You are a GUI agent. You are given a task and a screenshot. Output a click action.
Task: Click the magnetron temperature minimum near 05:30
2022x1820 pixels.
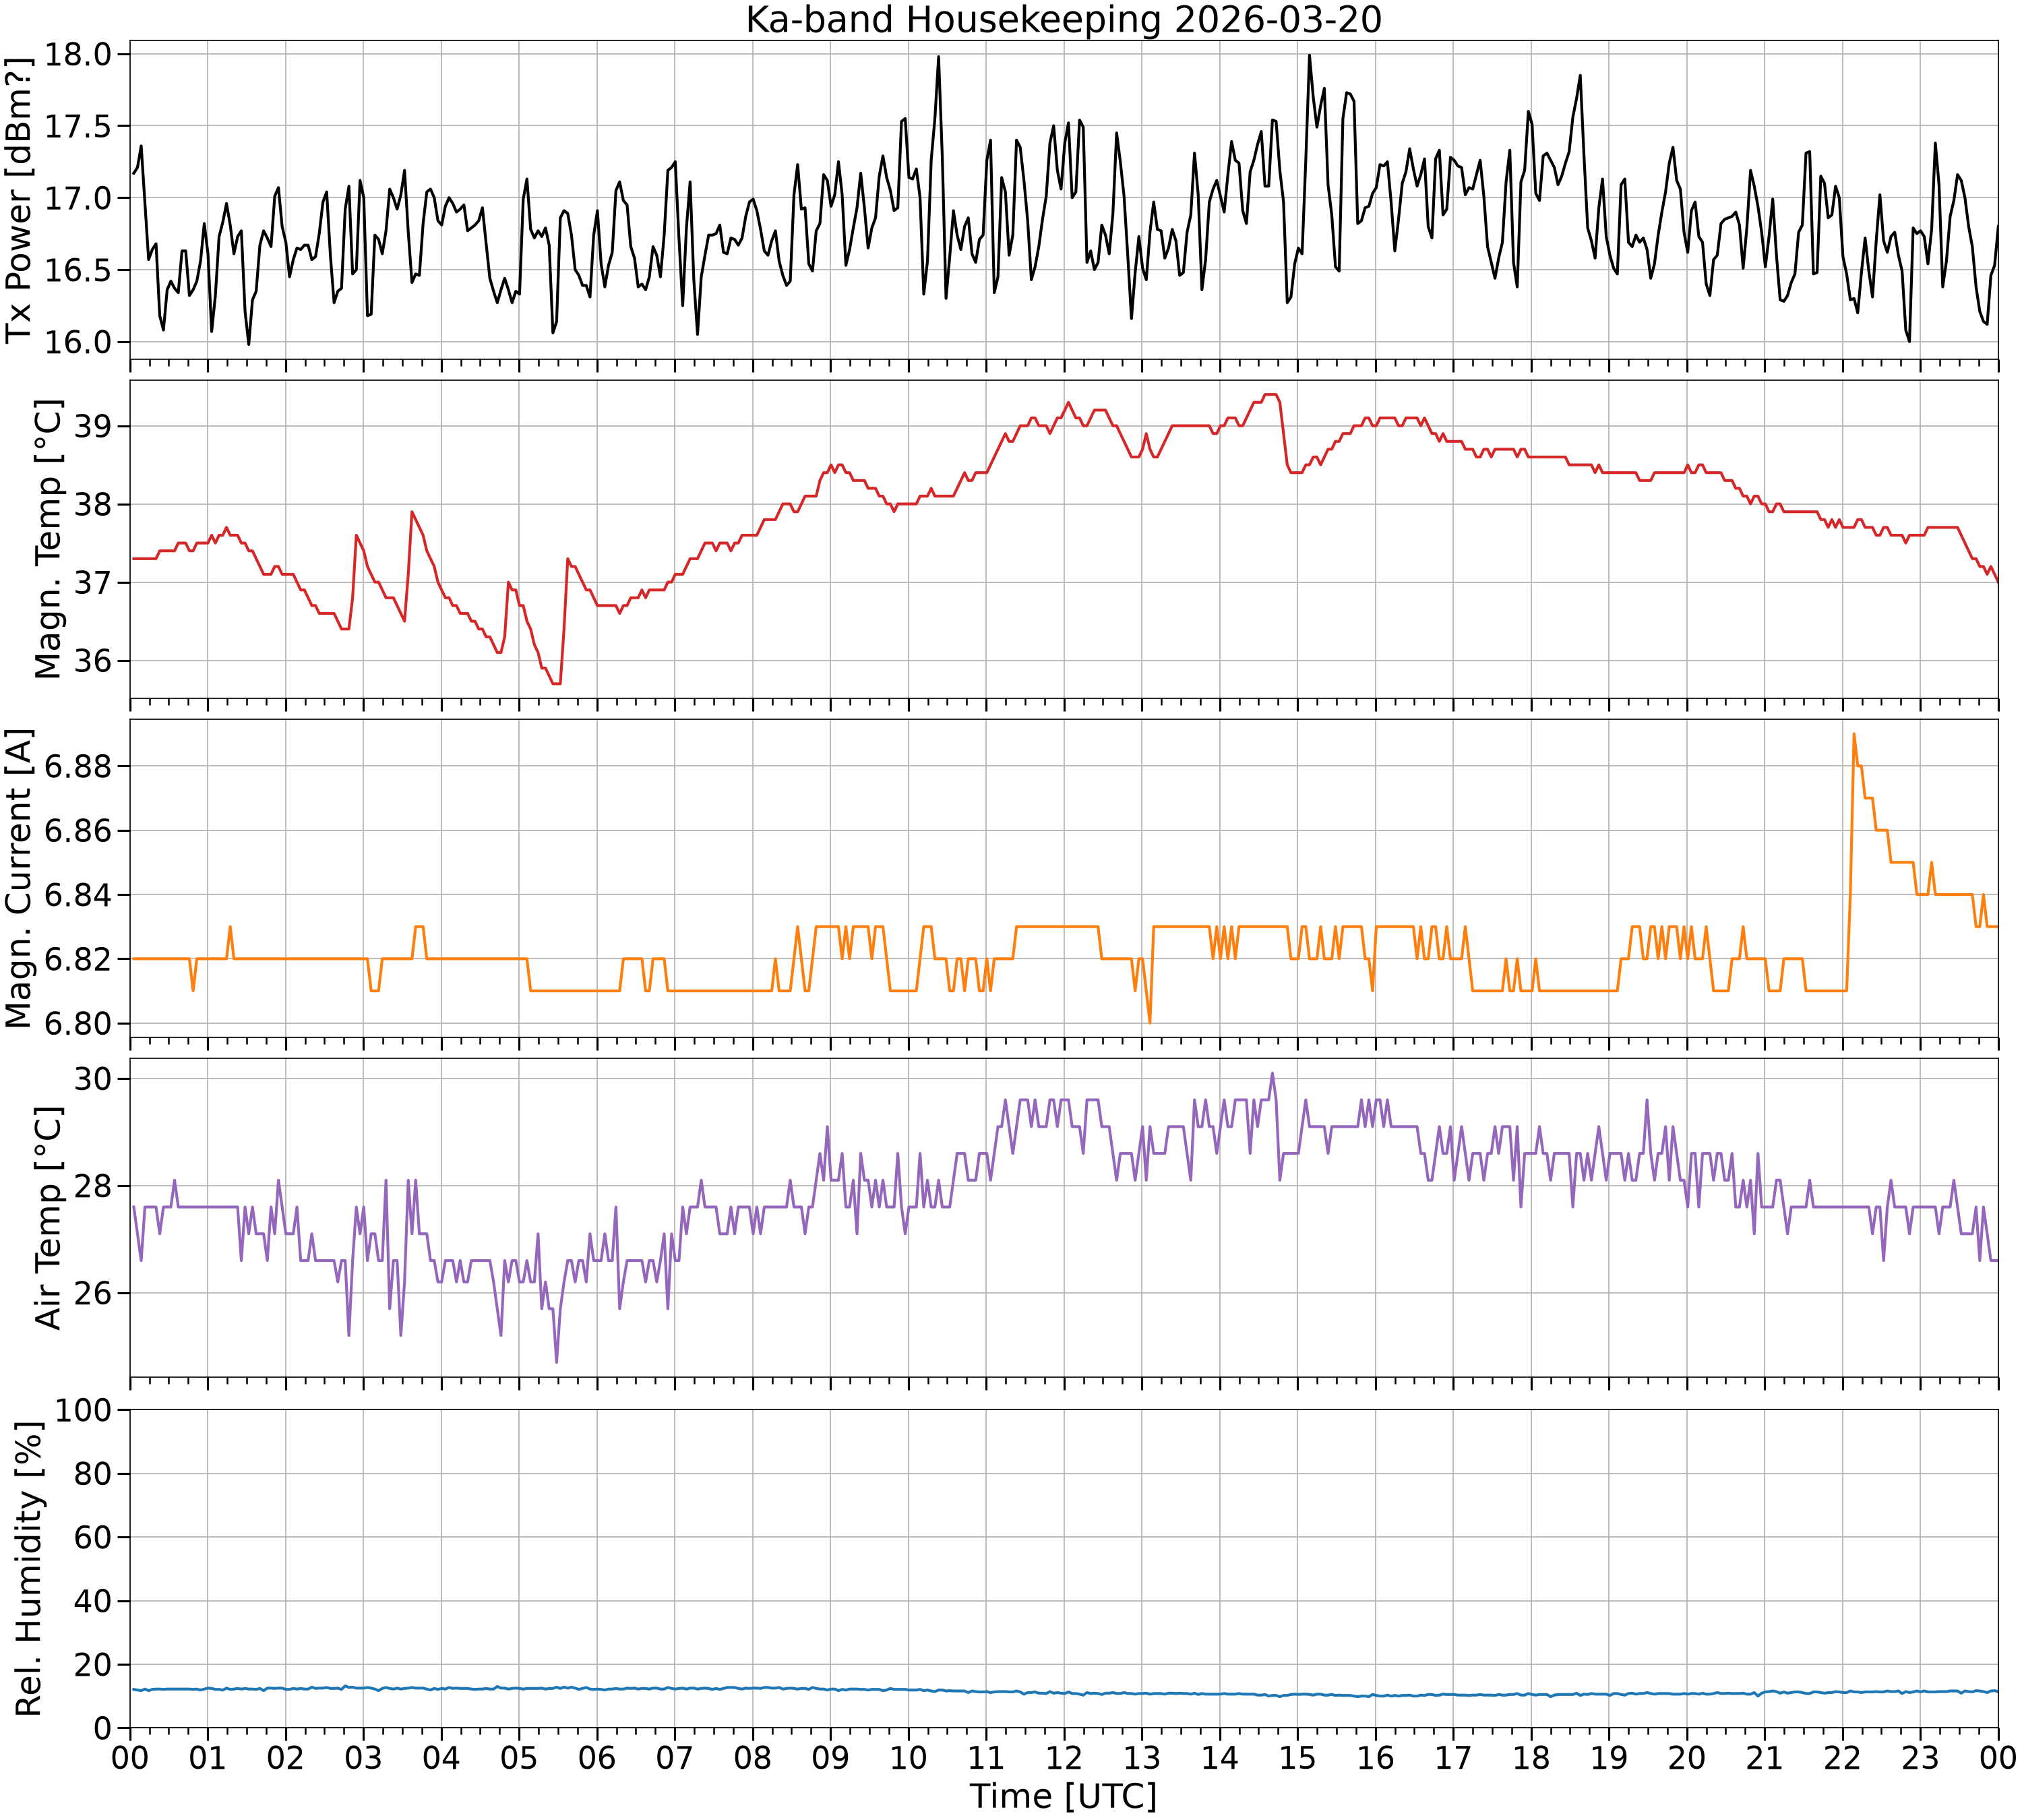tap(556, 683)
